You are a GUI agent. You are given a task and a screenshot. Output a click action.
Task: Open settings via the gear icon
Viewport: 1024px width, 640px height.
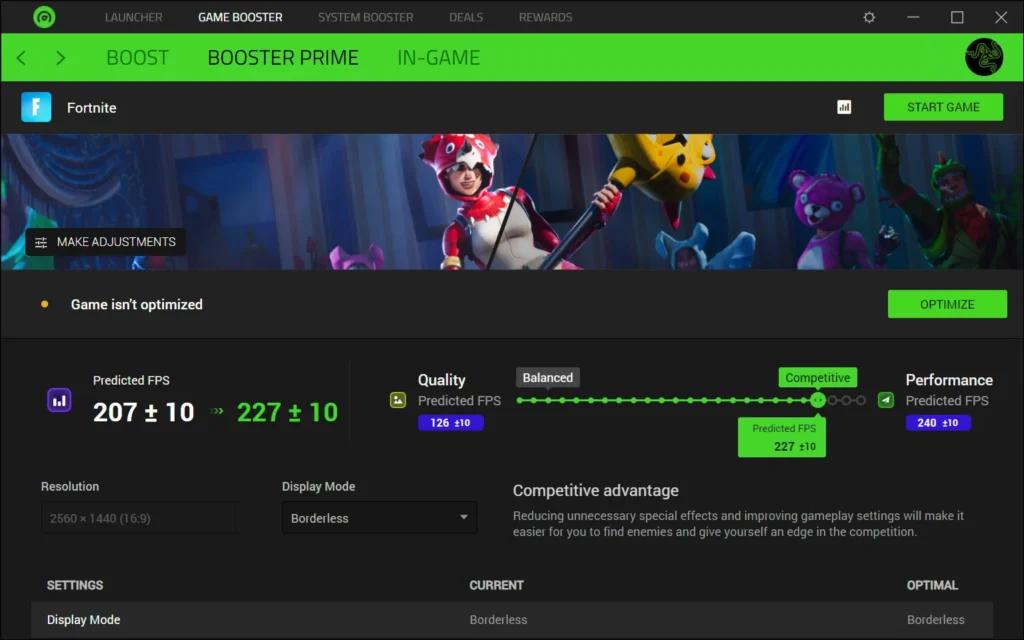(869, 18)
